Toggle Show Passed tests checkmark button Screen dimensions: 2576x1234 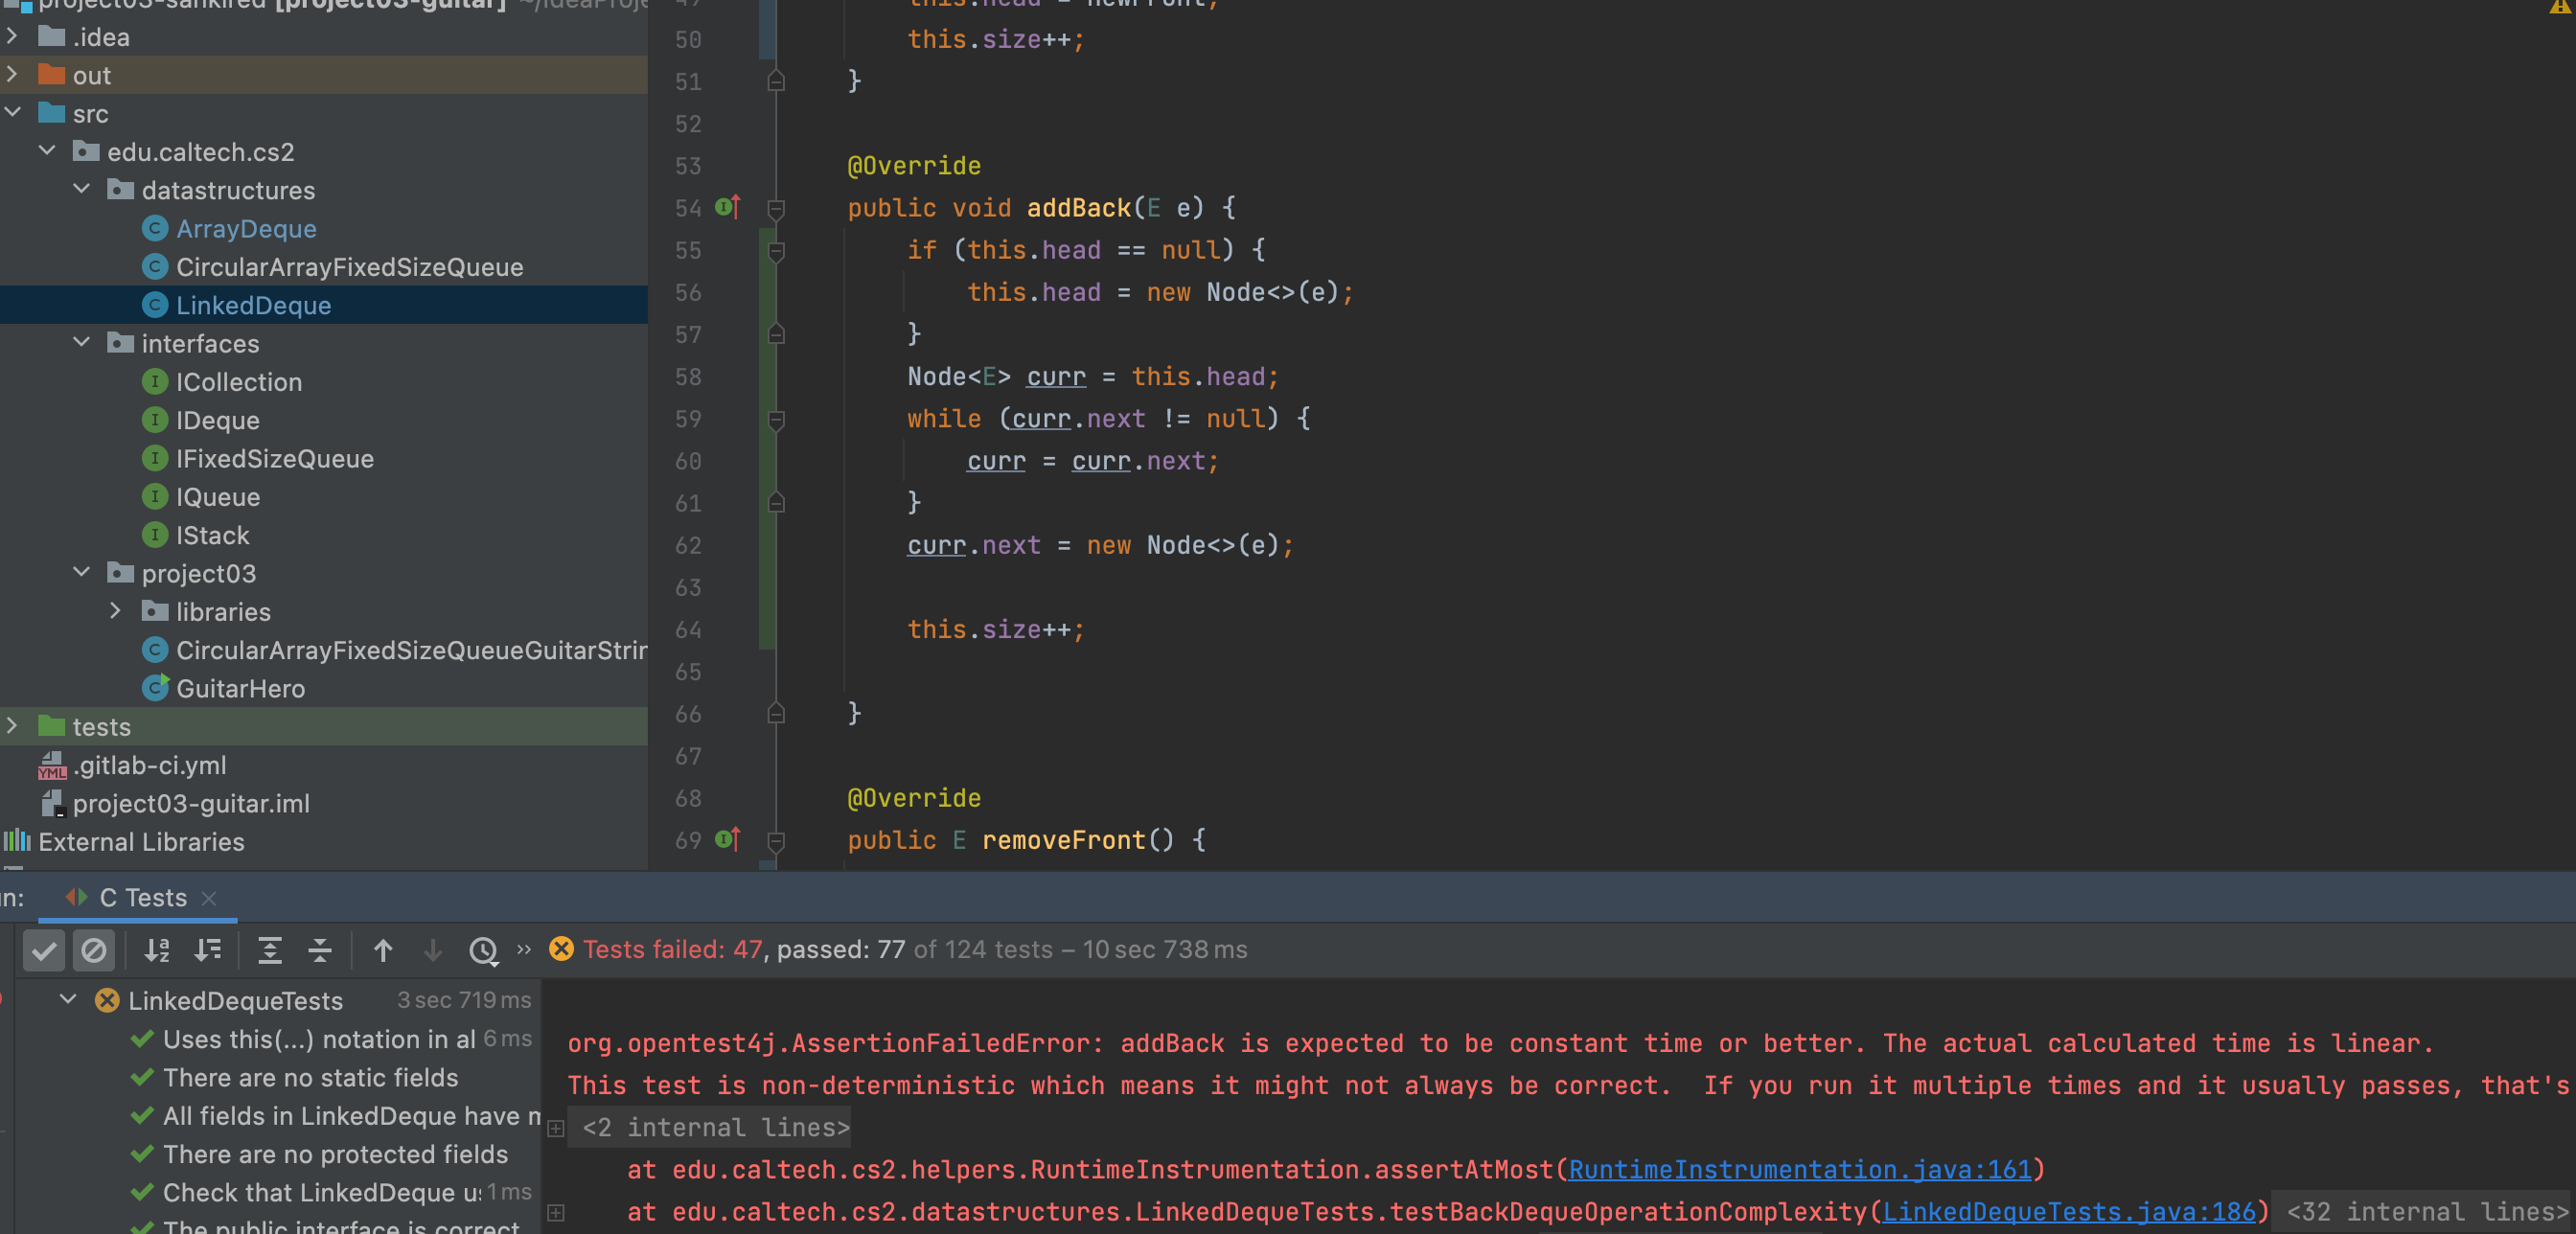(x=44, y=950)
